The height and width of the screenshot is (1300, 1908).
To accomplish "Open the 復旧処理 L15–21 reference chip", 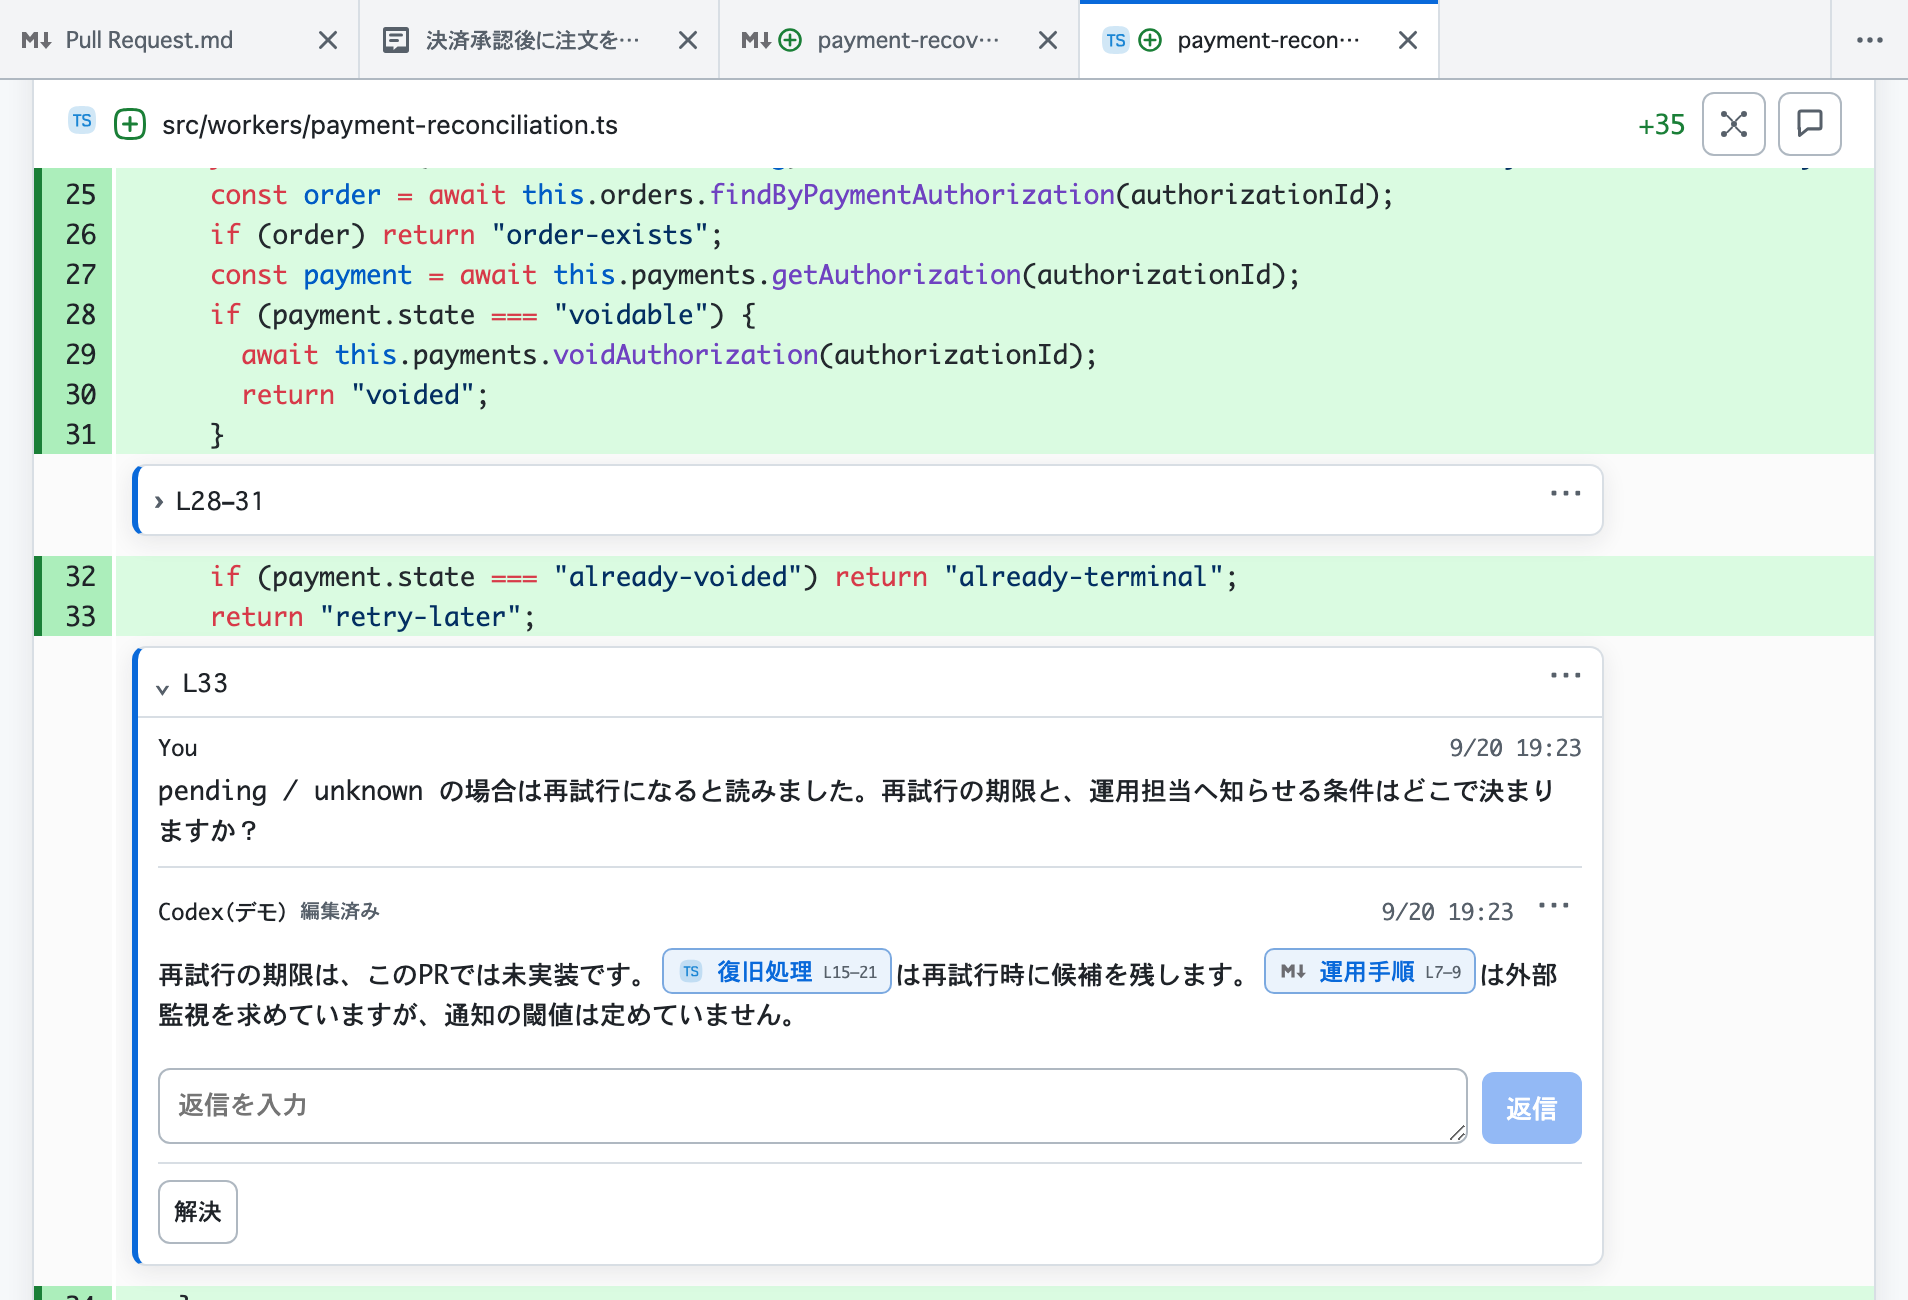I will [x=777, y=971].
